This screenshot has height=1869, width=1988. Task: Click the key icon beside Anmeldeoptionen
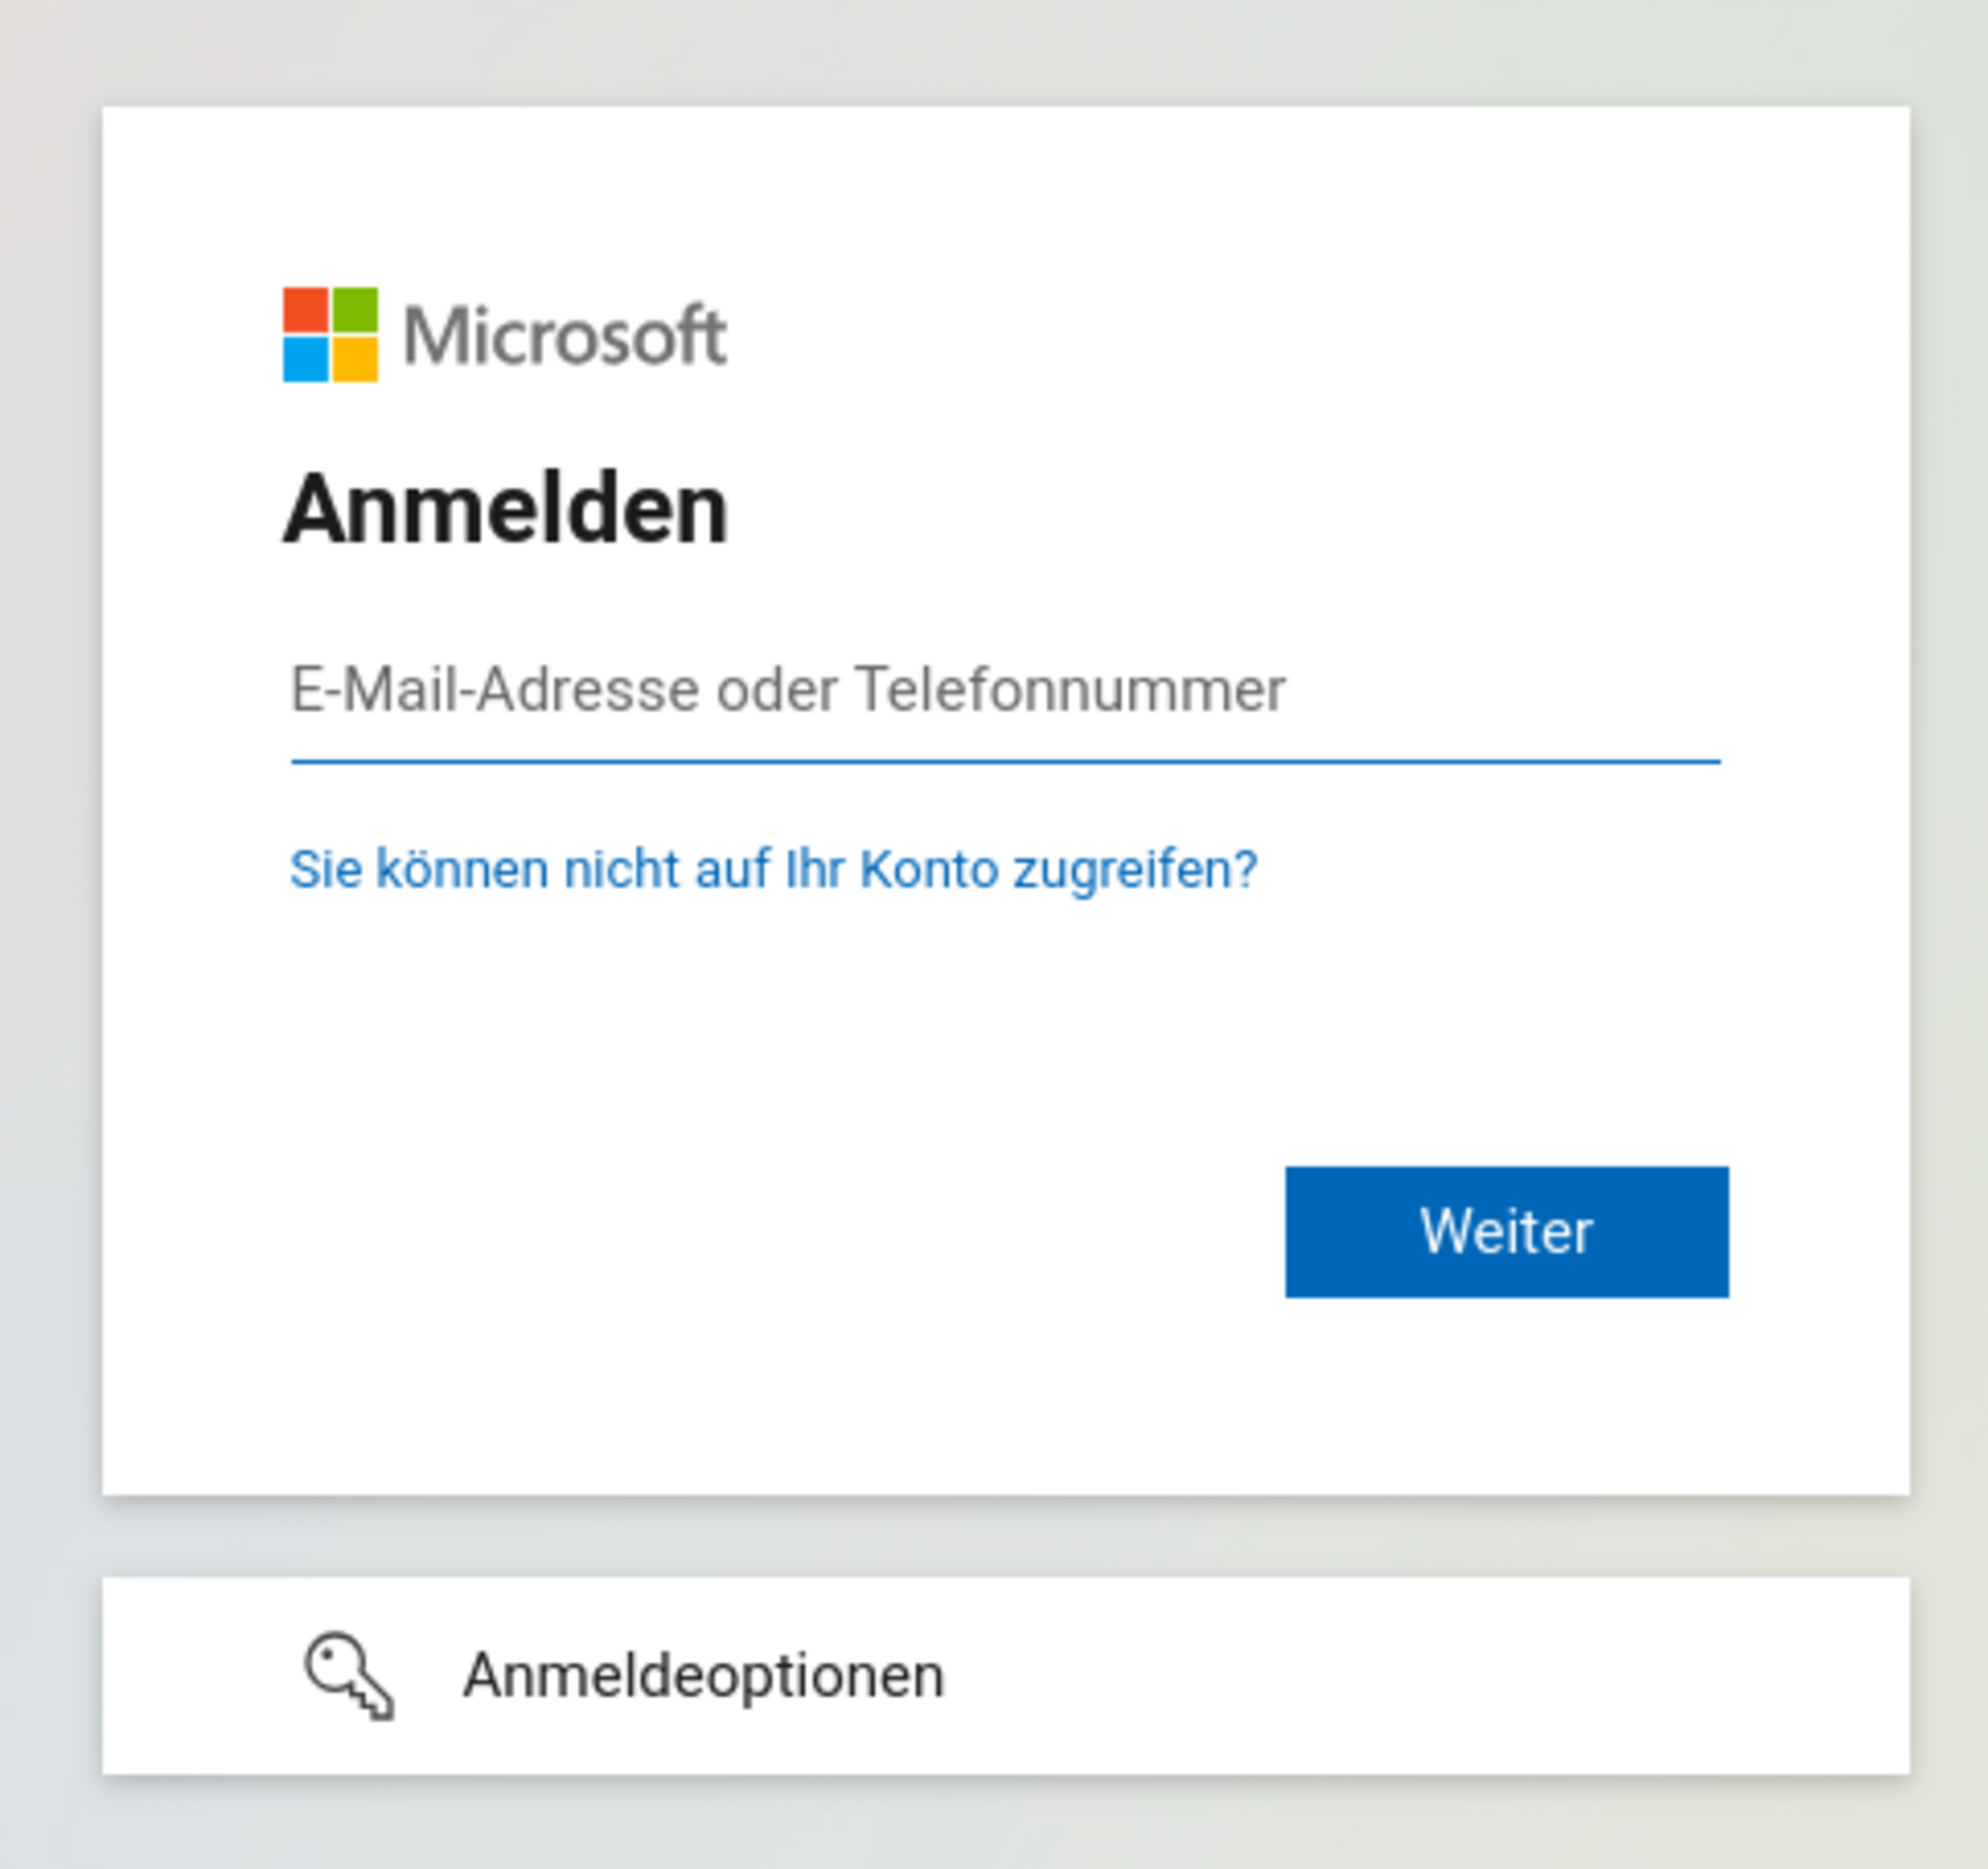[x=349, y=1676]
